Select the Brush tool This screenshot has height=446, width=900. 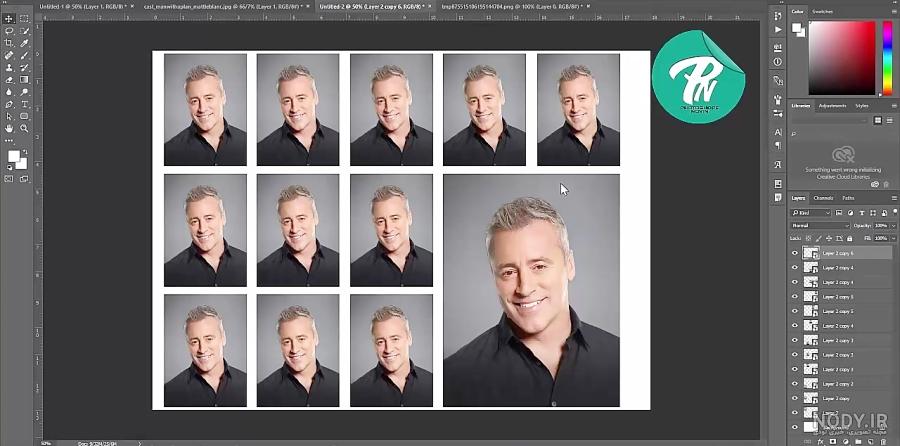click(24, 56)
